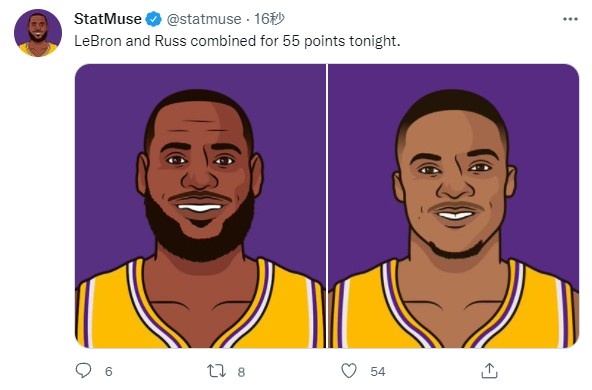The image size is (592, 390).
Task: Click the StatMuse display name
Action: 108,19
